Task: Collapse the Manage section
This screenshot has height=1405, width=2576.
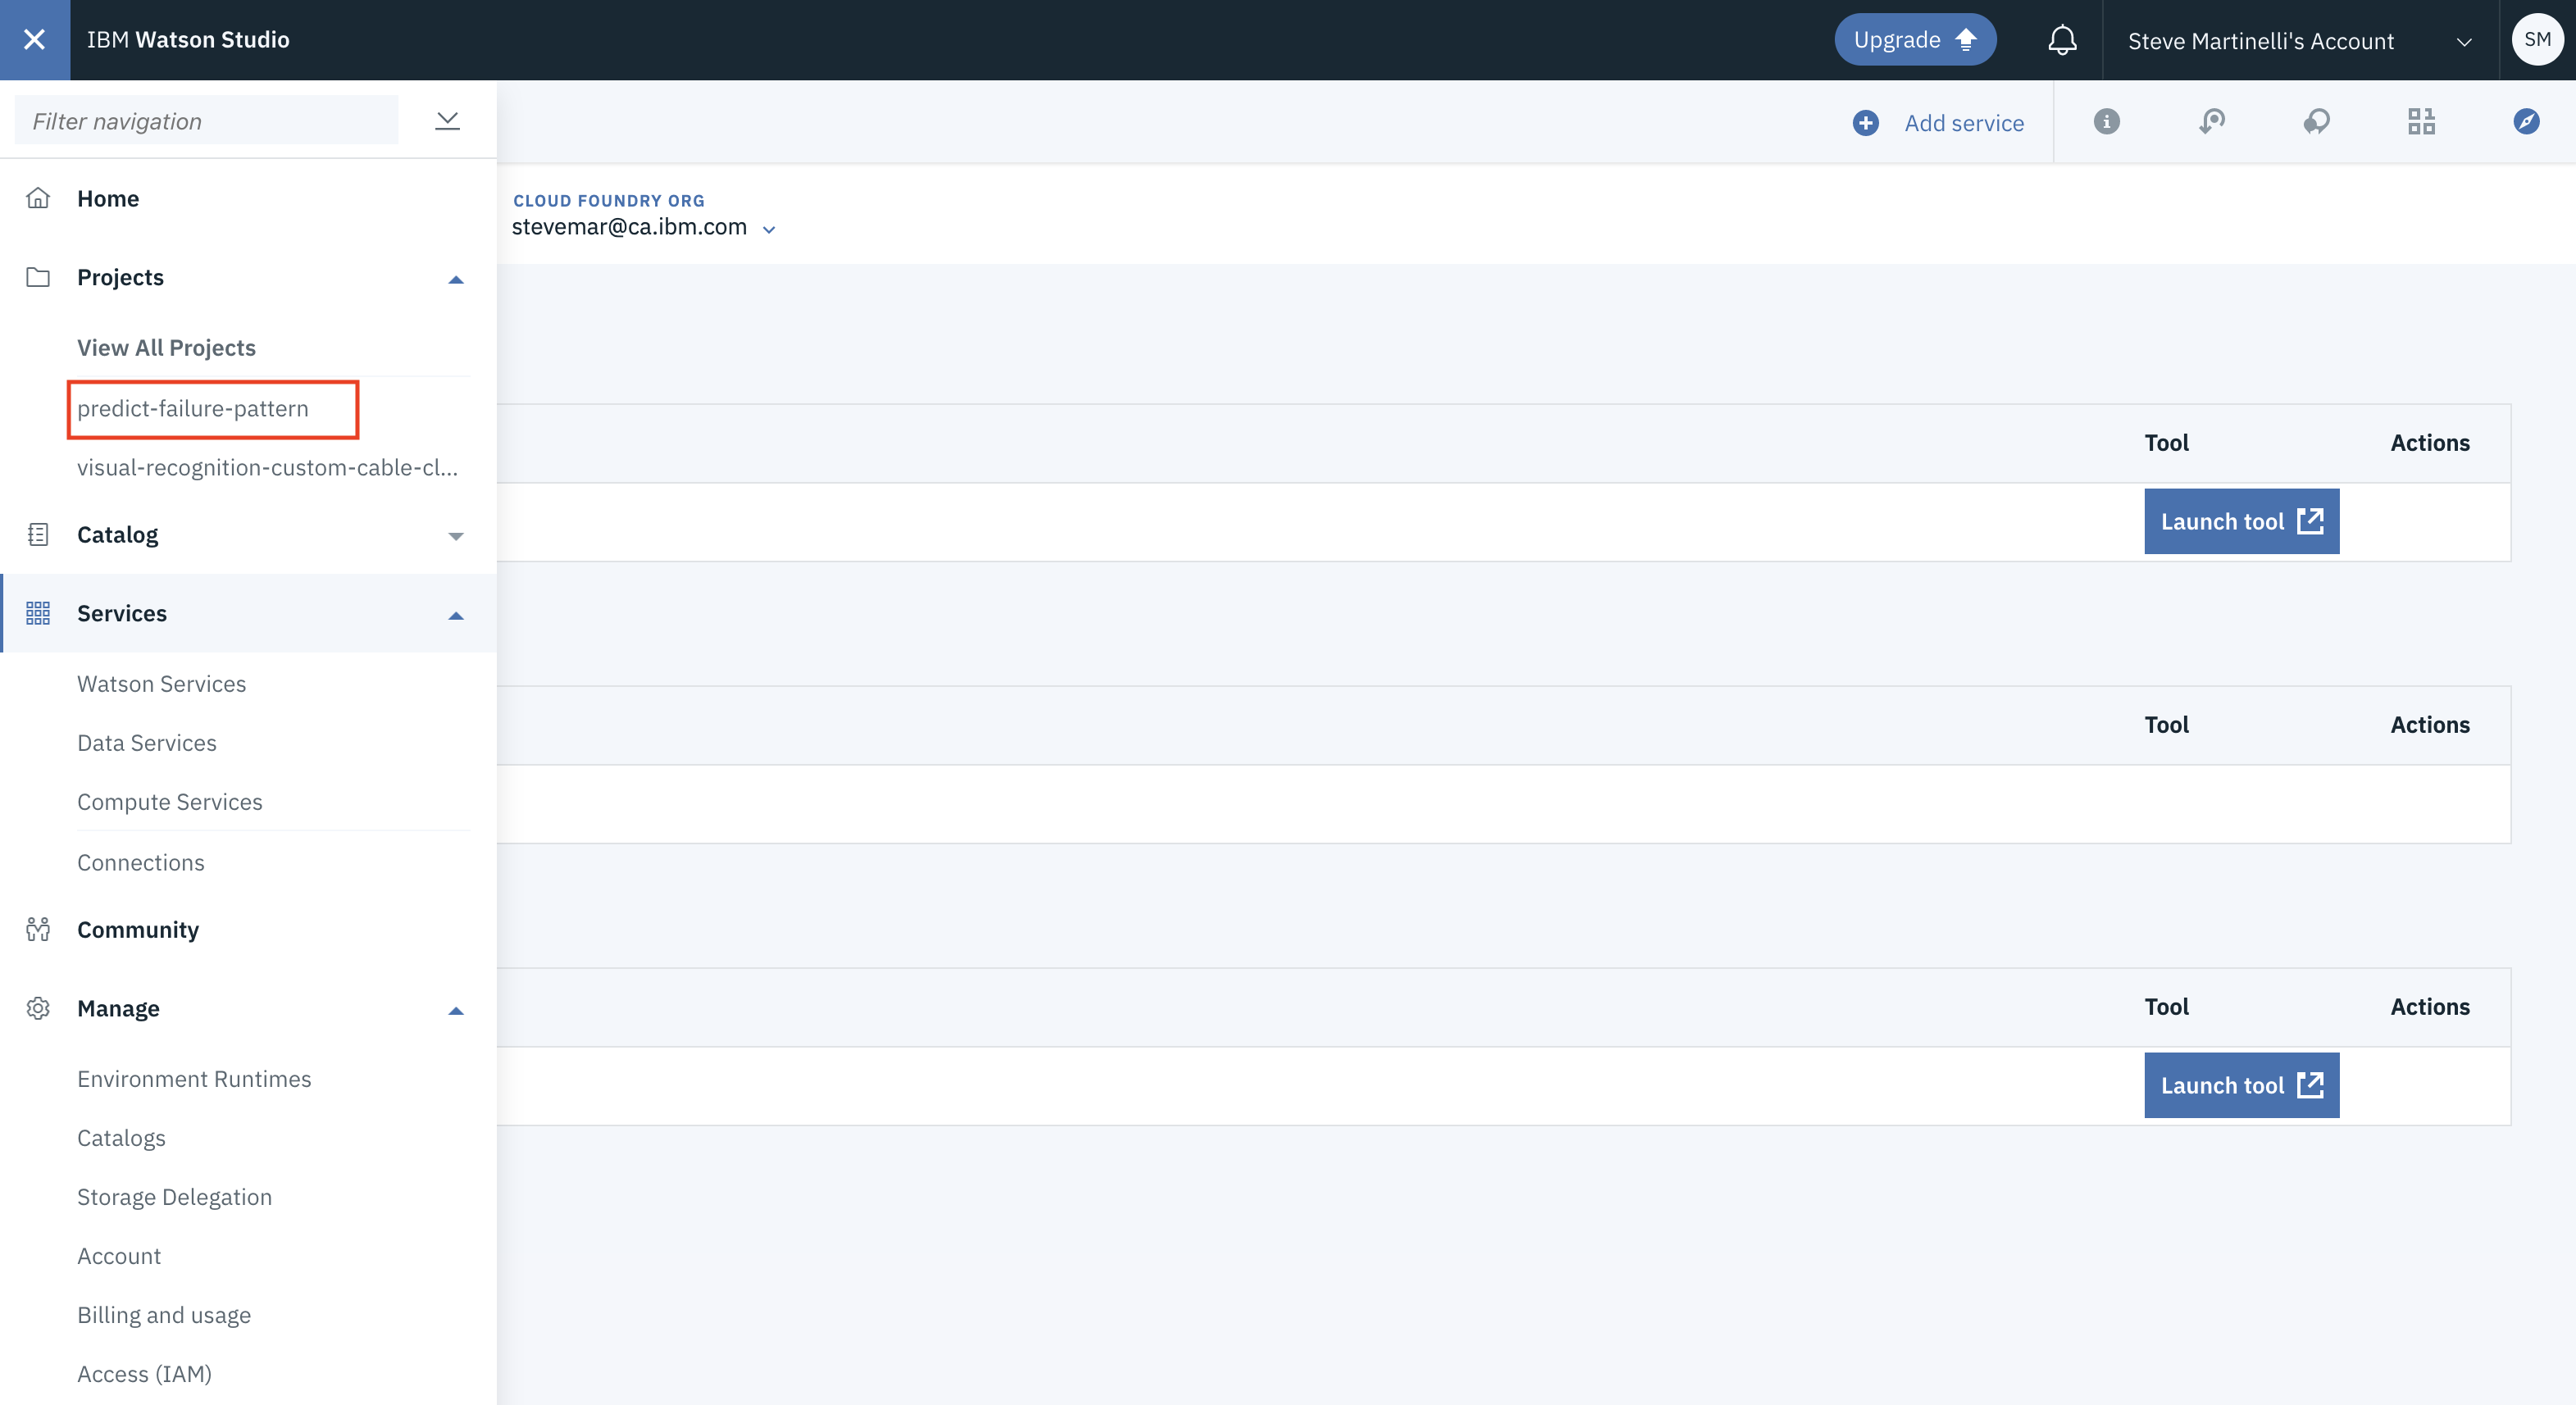Action: [456, 1010]
